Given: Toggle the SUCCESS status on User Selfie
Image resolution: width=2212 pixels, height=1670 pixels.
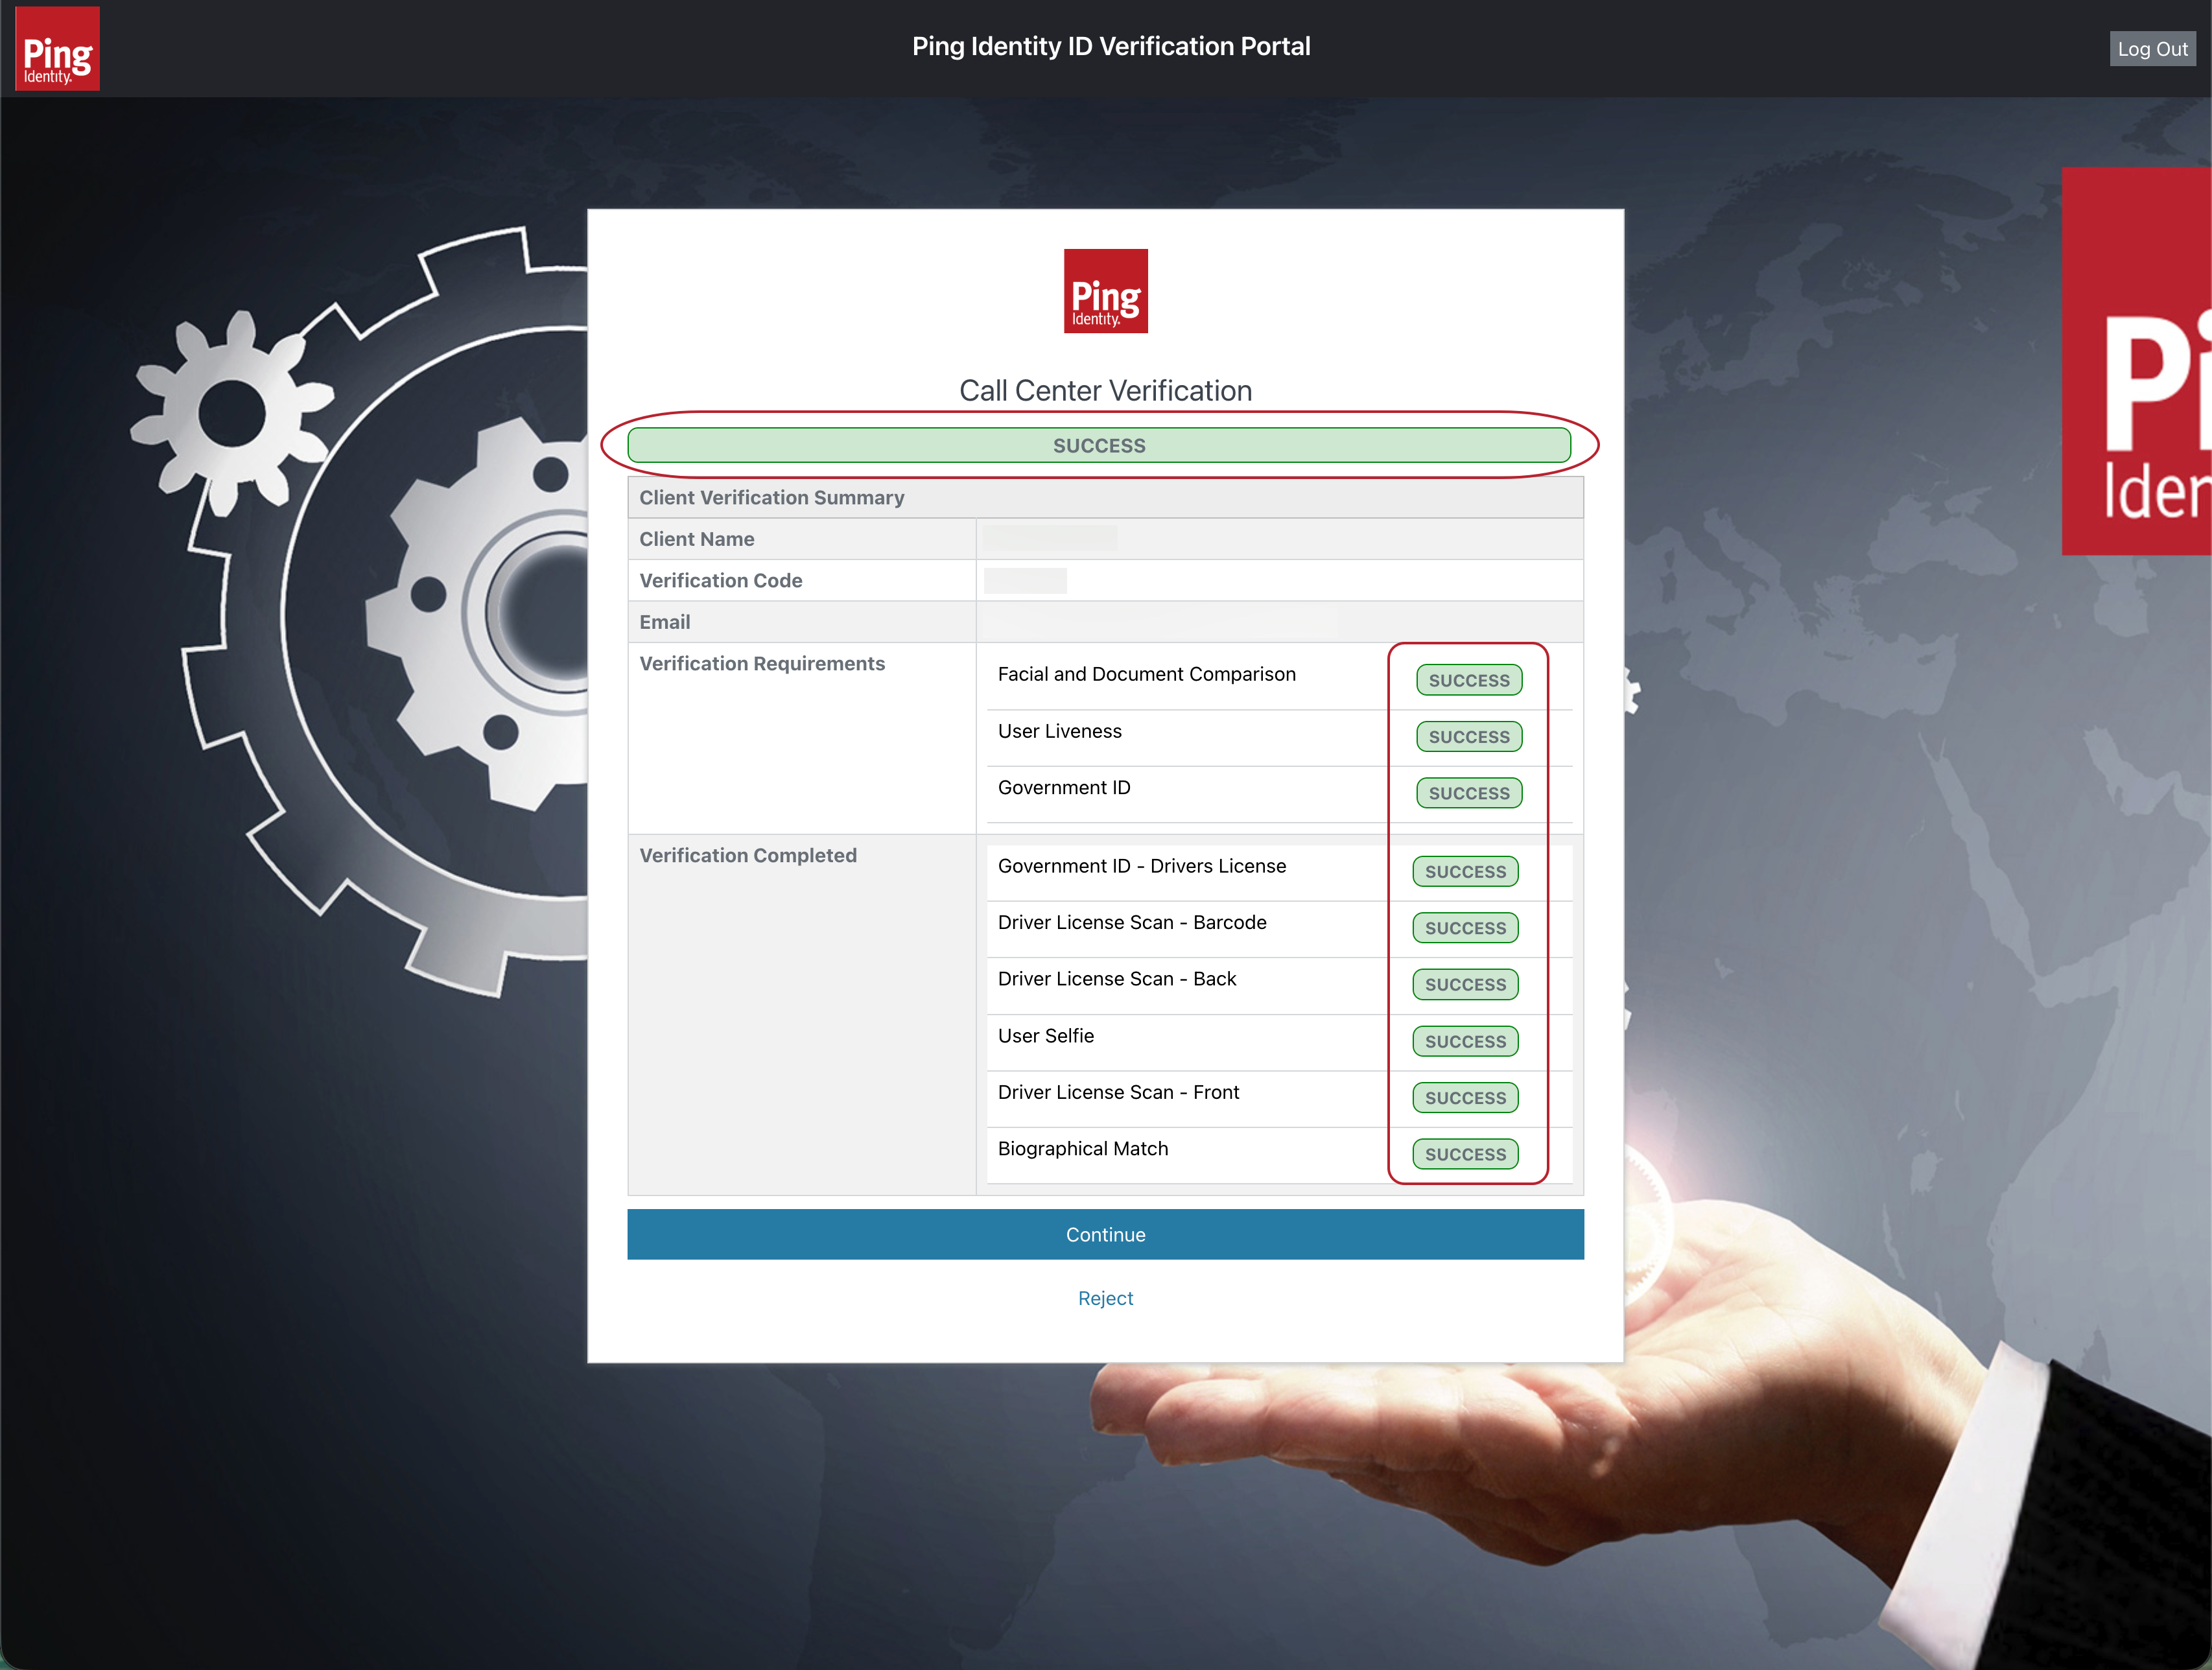Looking at the screenshot, I should [x=1465, y=1041].
